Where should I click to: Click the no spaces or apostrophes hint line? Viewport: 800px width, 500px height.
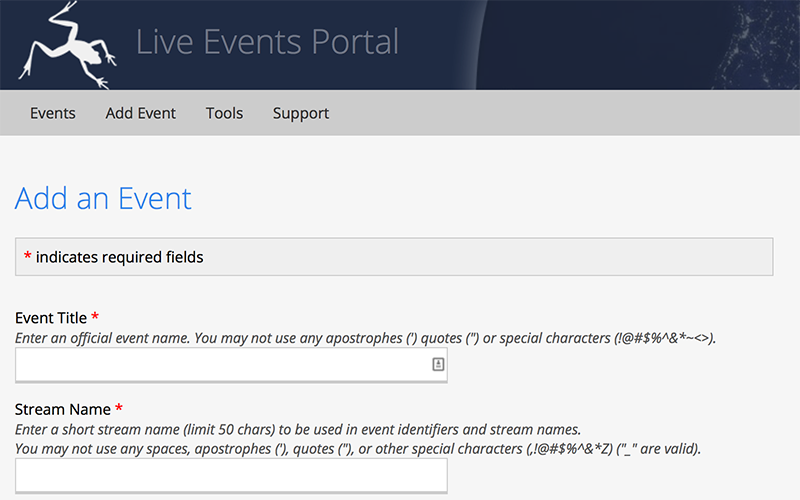click(358, 449)
